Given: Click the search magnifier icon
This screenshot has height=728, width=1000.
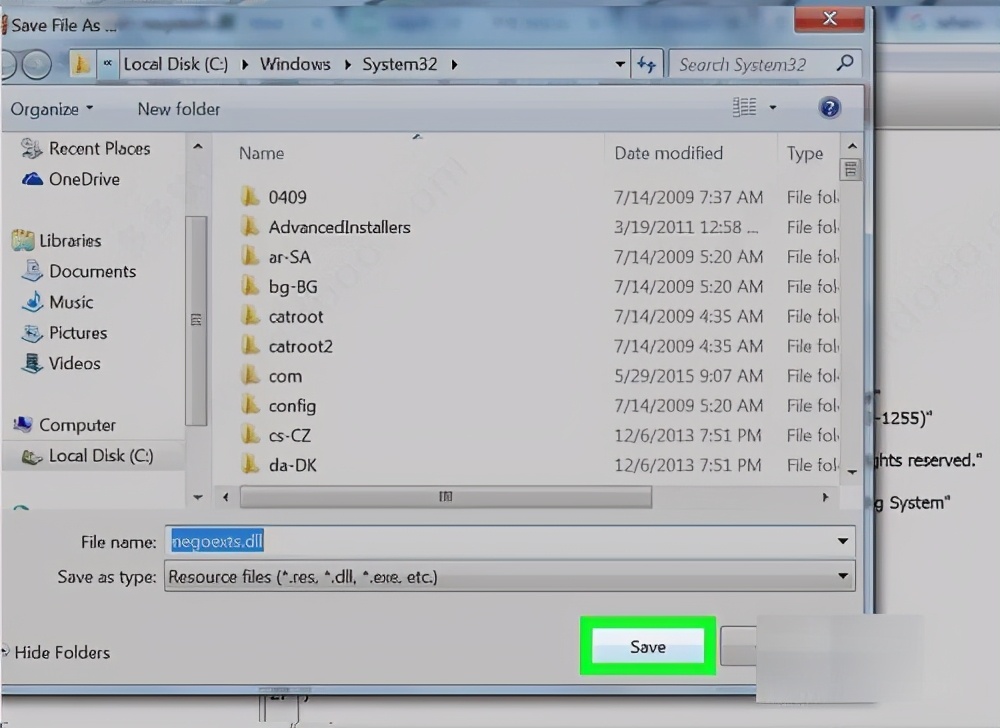Looking at the screenshot, I should (x=843, y=64).
